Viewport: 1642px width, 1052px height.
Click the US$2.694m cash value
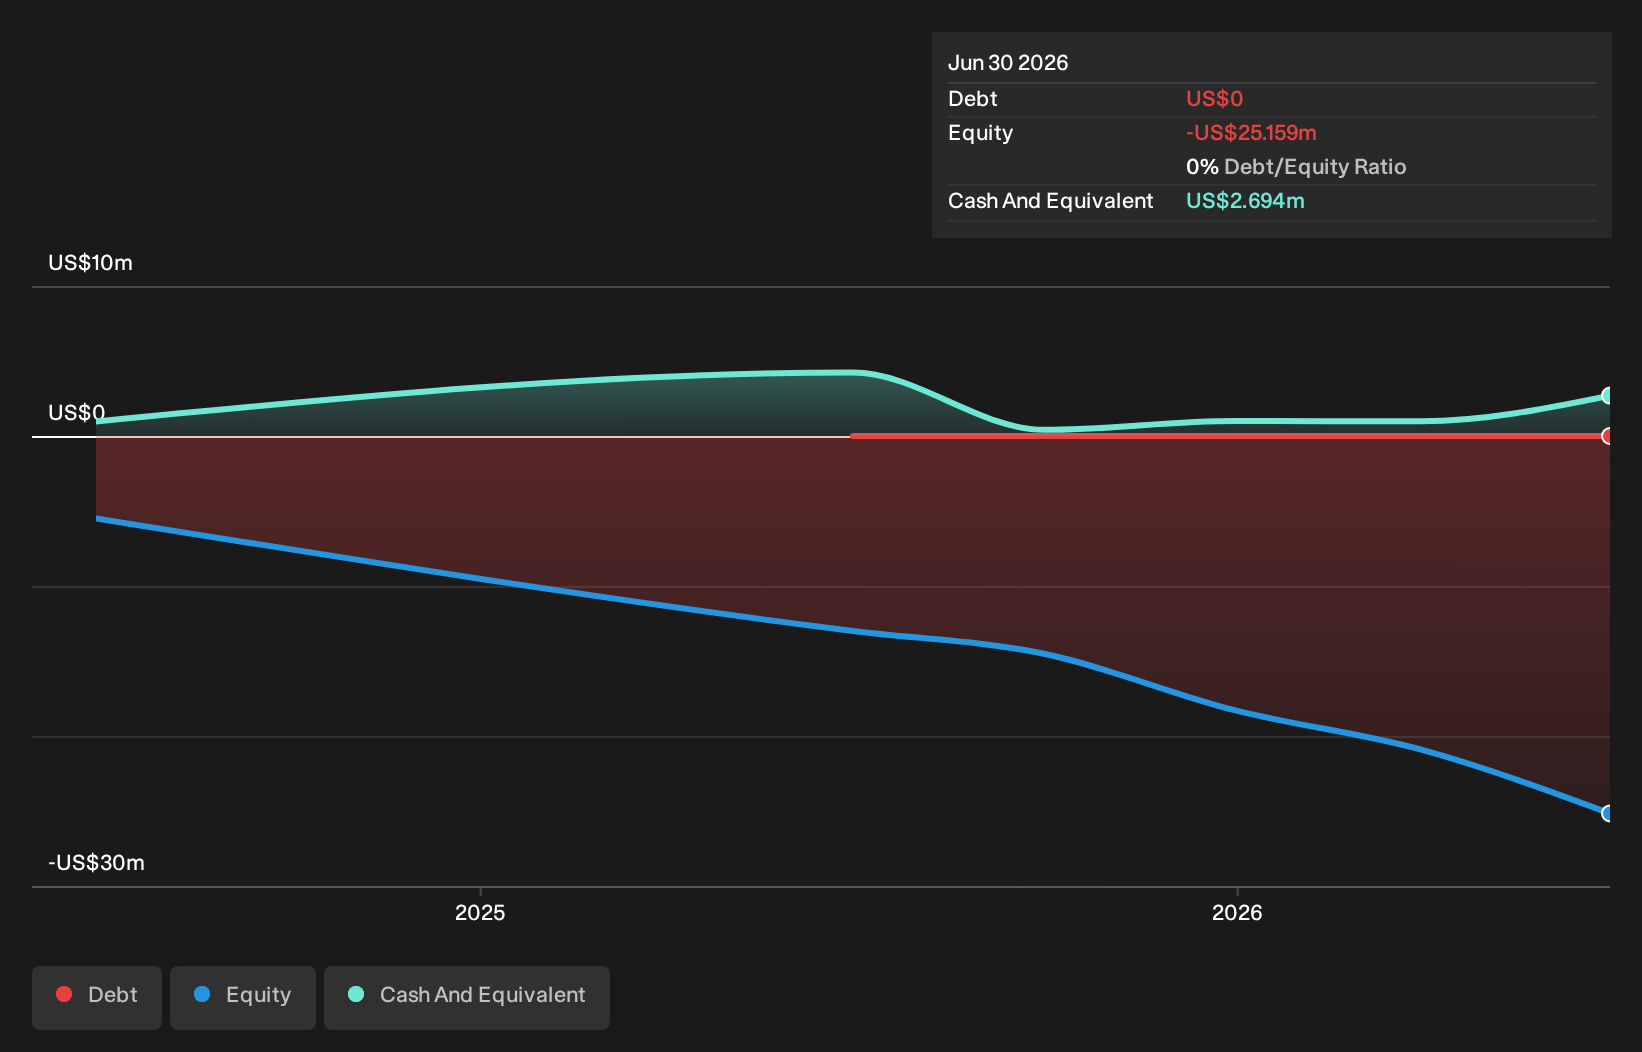pyautogui.click(x=1245, y=201)
